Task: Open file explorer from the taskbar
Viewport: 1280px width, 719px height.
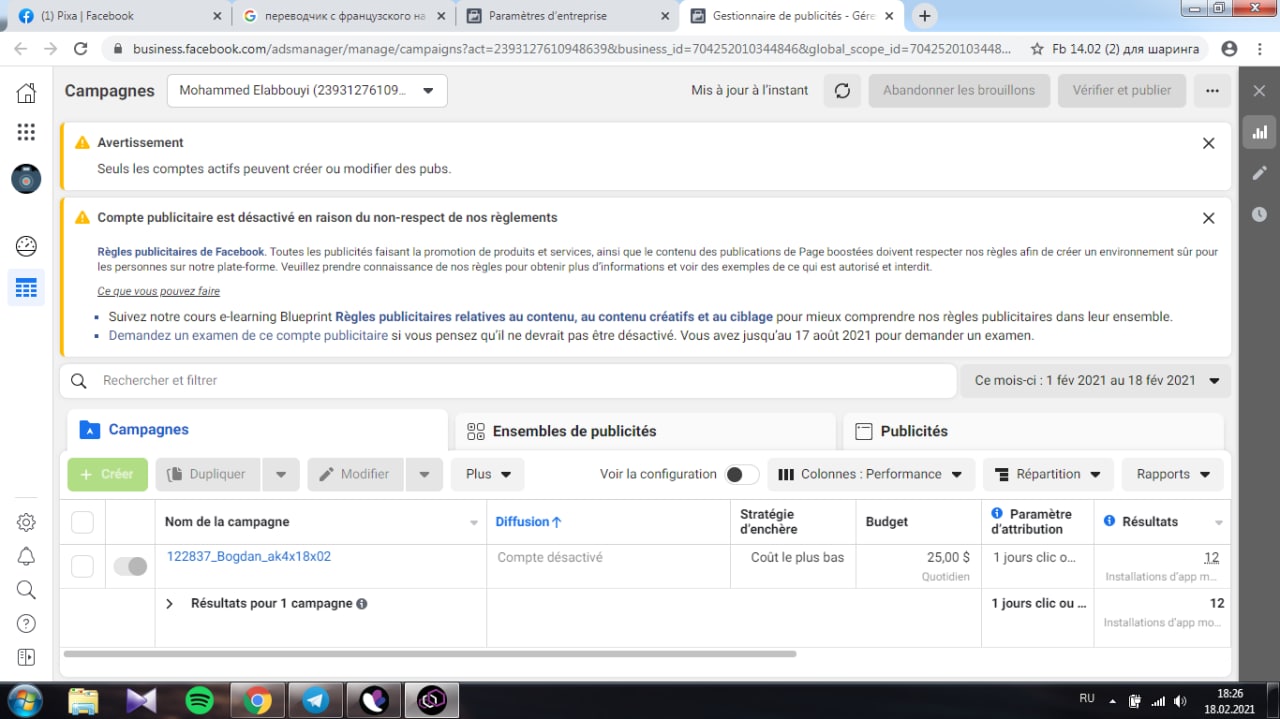Action: click(84, 700)
